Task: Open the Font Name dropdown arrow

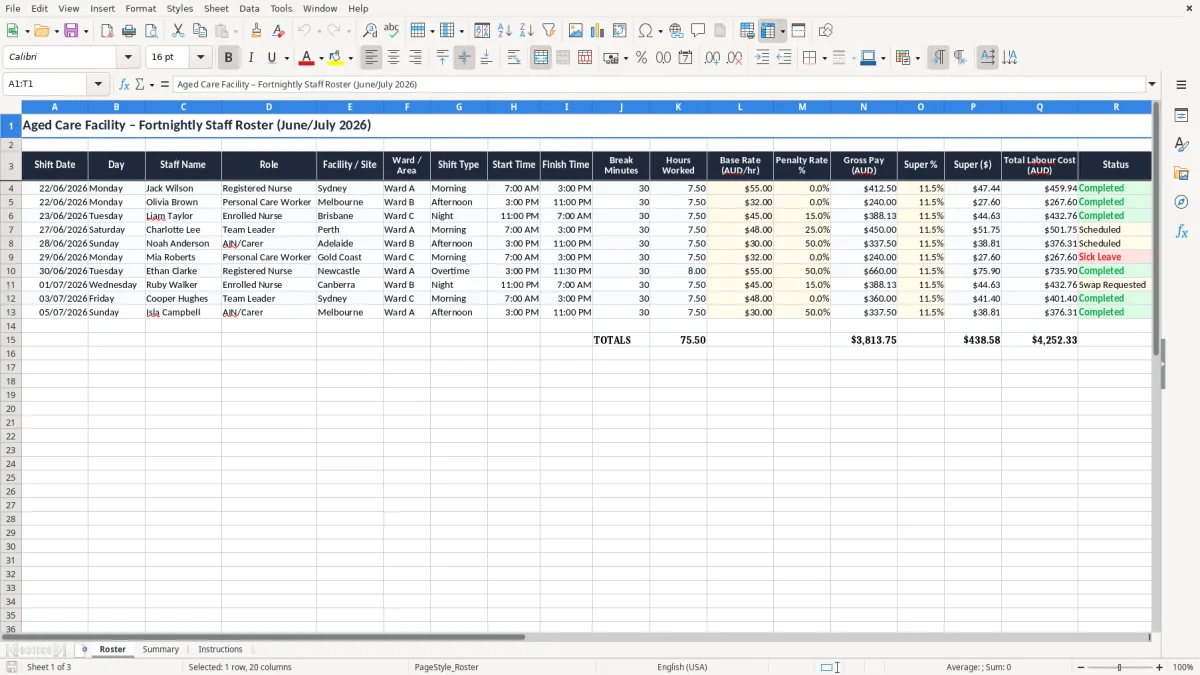Action: 128,57
